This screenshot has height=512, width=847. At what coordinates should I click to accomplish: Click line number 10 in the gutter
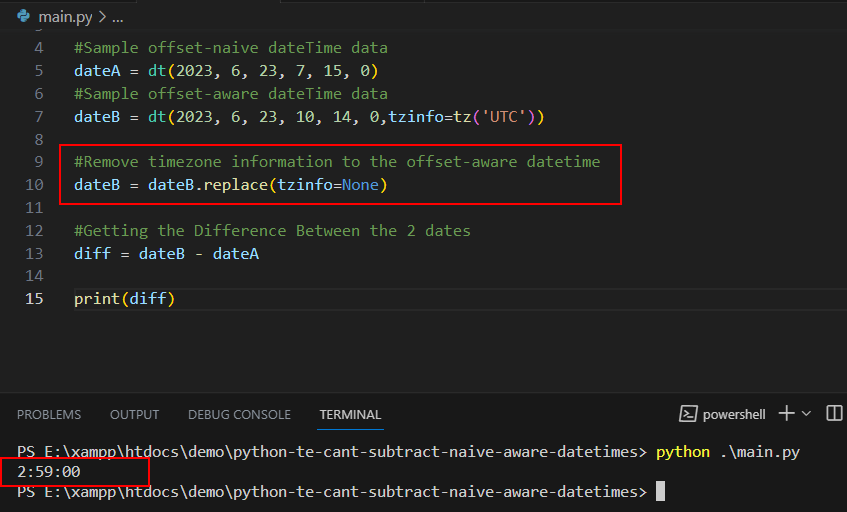(x=34, y=185)
